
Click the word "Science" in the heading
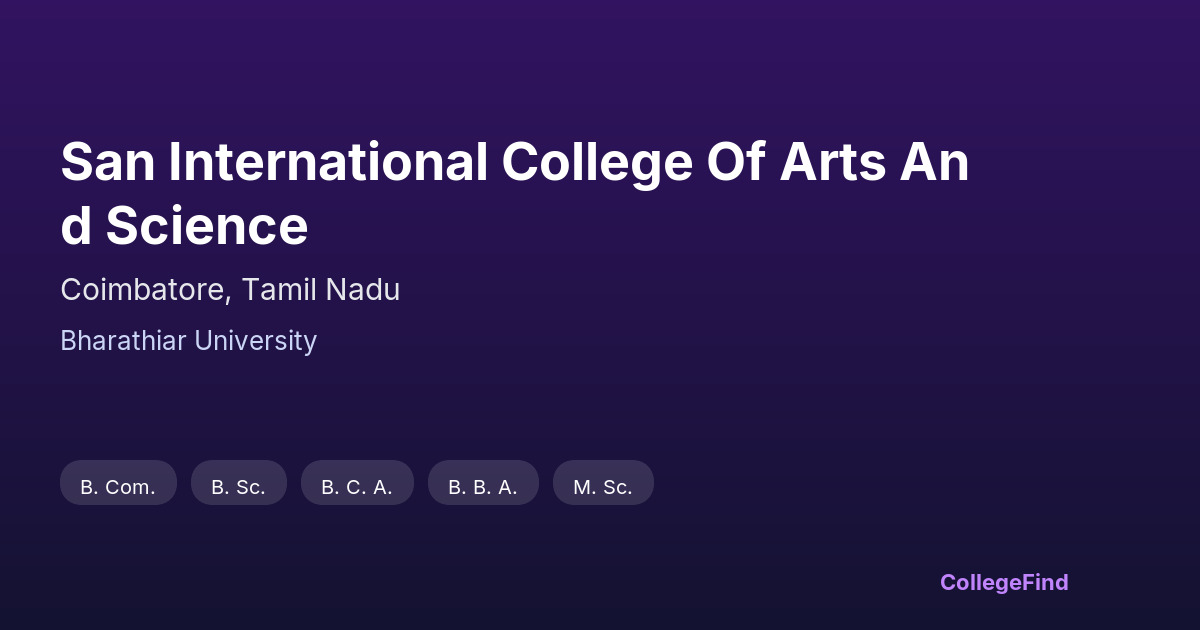click(x=206, y=226)
